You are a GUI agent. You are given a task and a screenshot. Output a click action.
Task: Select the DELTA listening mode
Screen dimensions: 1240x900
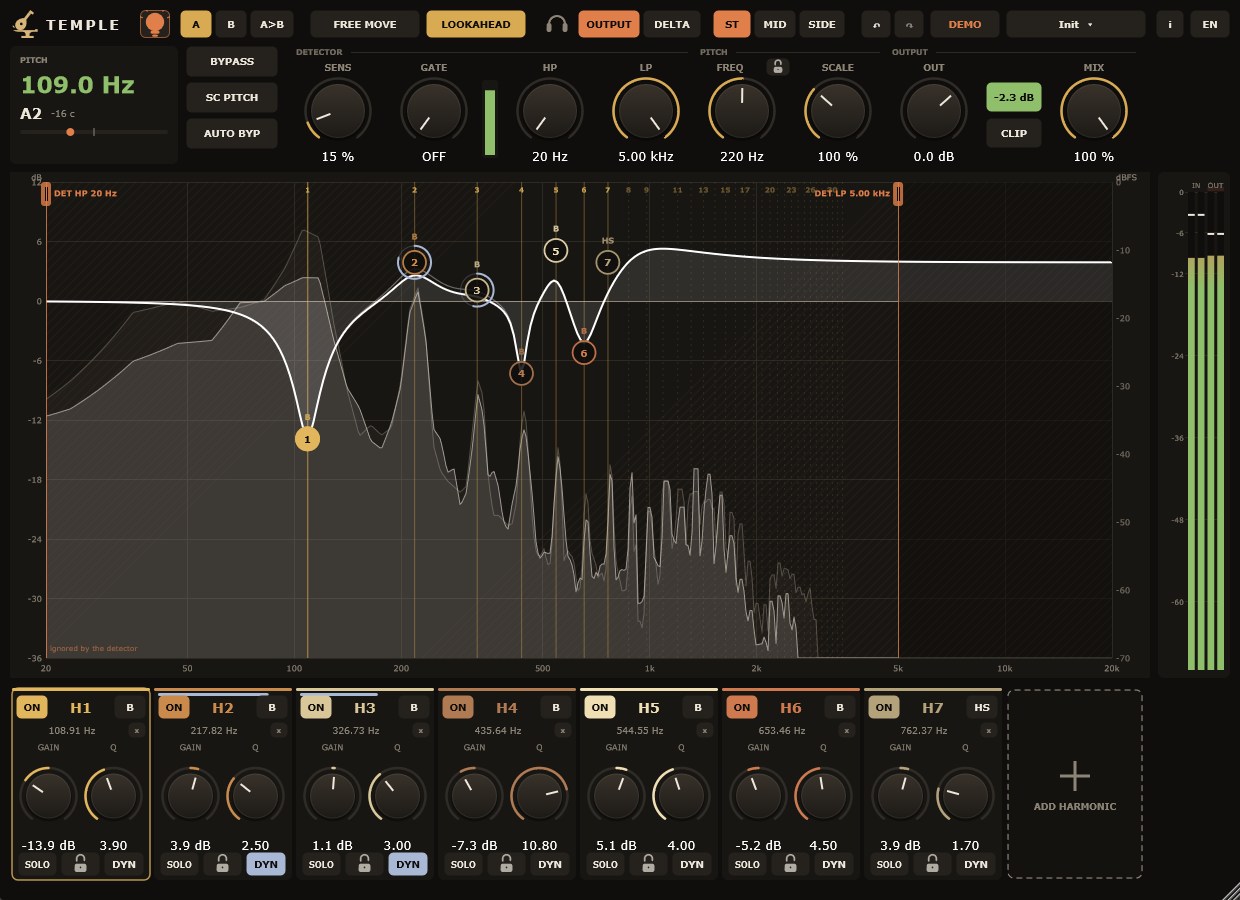[x=672, y=24]
